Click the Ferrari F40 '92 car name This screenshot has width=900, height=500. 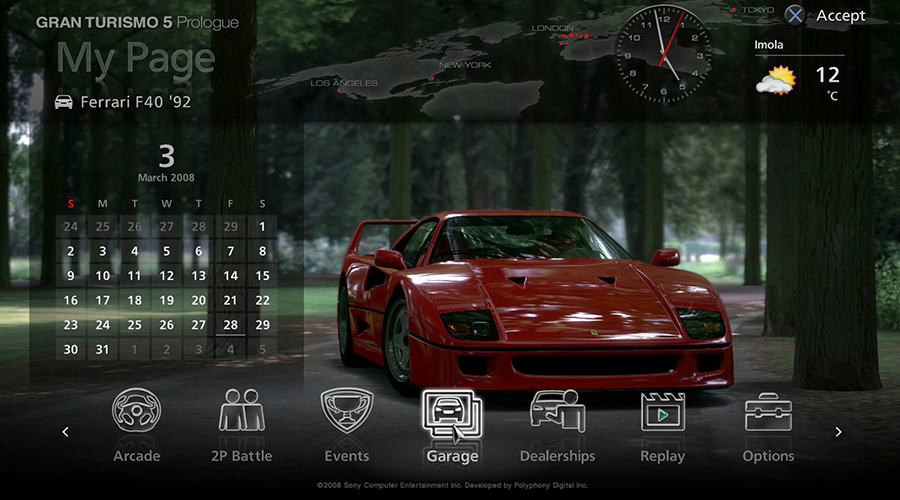click(x=135, y=102)
